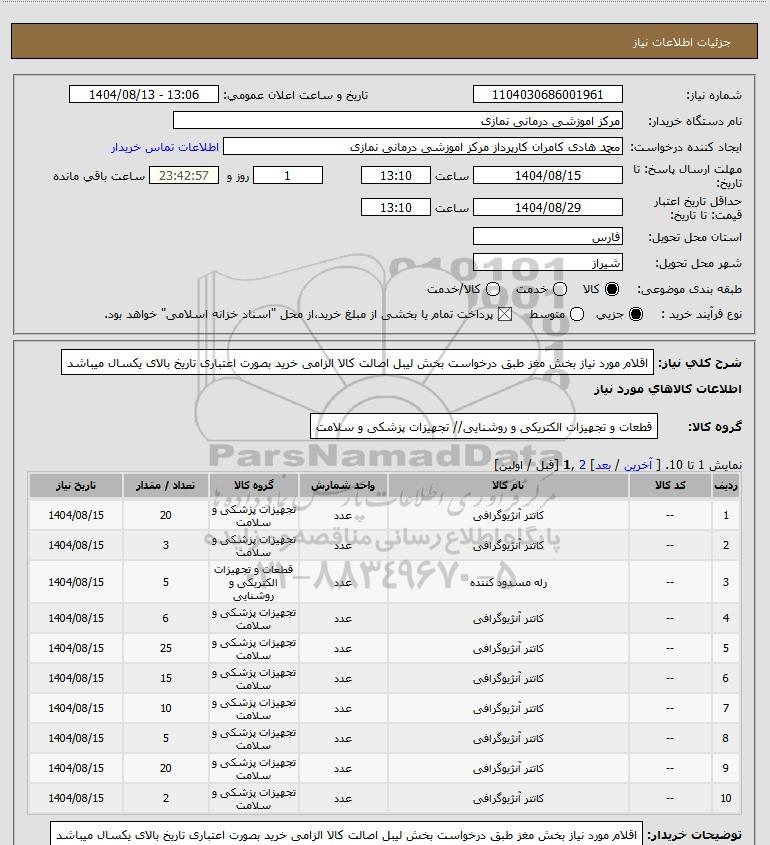Viewport: 770px width, 845px height.
Task: Click the general description text box شرح کلی نیاز
Action: (357, 362)
